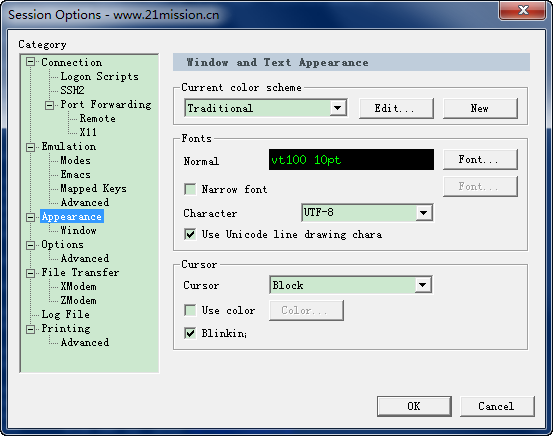Collapse the Emulation category node
The image size is (553, 436).
(31, 147)
